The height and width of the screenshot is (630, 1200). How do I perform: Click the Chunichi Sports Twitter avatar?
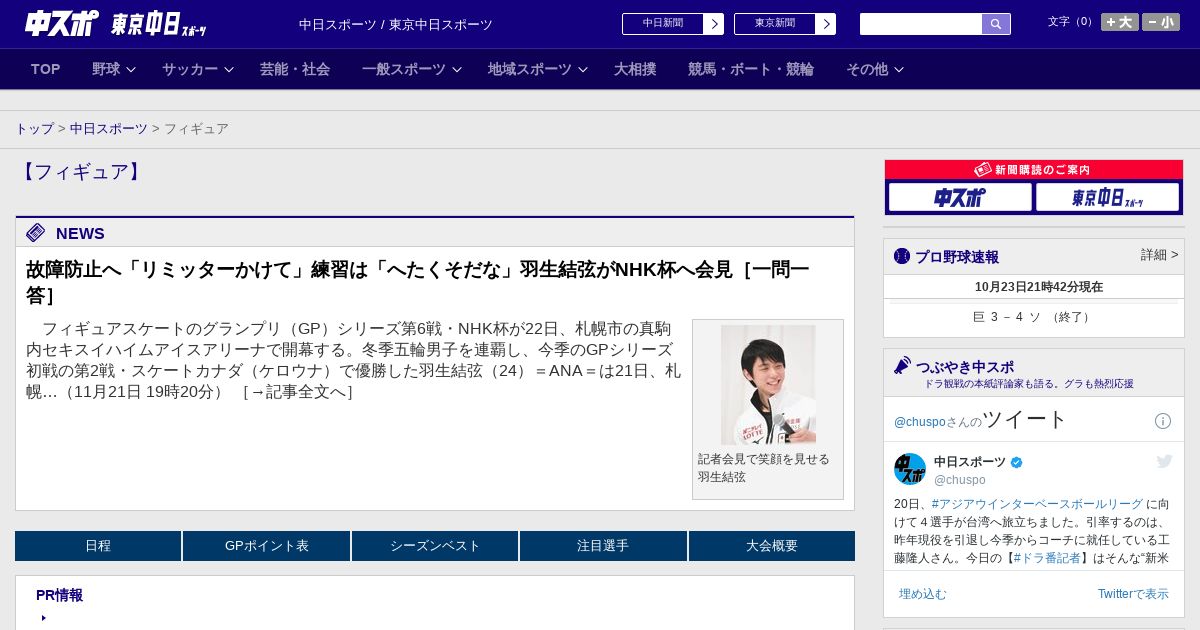click(x=910, y=469)
